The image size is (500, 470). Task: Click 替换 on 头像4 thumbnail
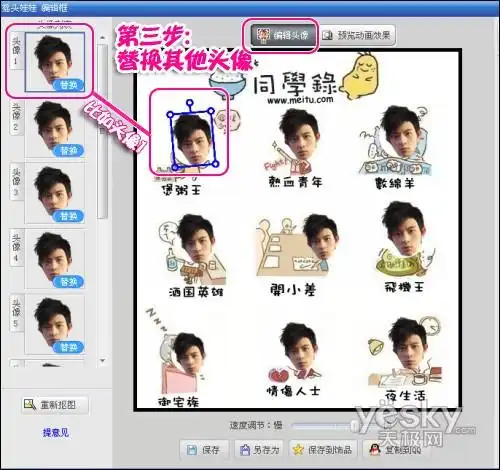68,282
